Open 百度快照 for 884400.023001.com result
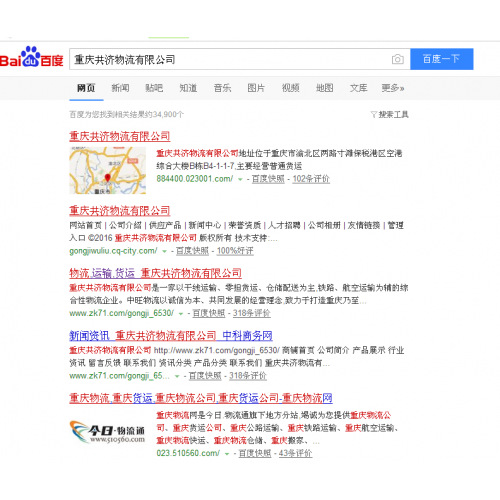Image resolution: width=500 pixels, height=500 pixels. [x=268, y=179]
